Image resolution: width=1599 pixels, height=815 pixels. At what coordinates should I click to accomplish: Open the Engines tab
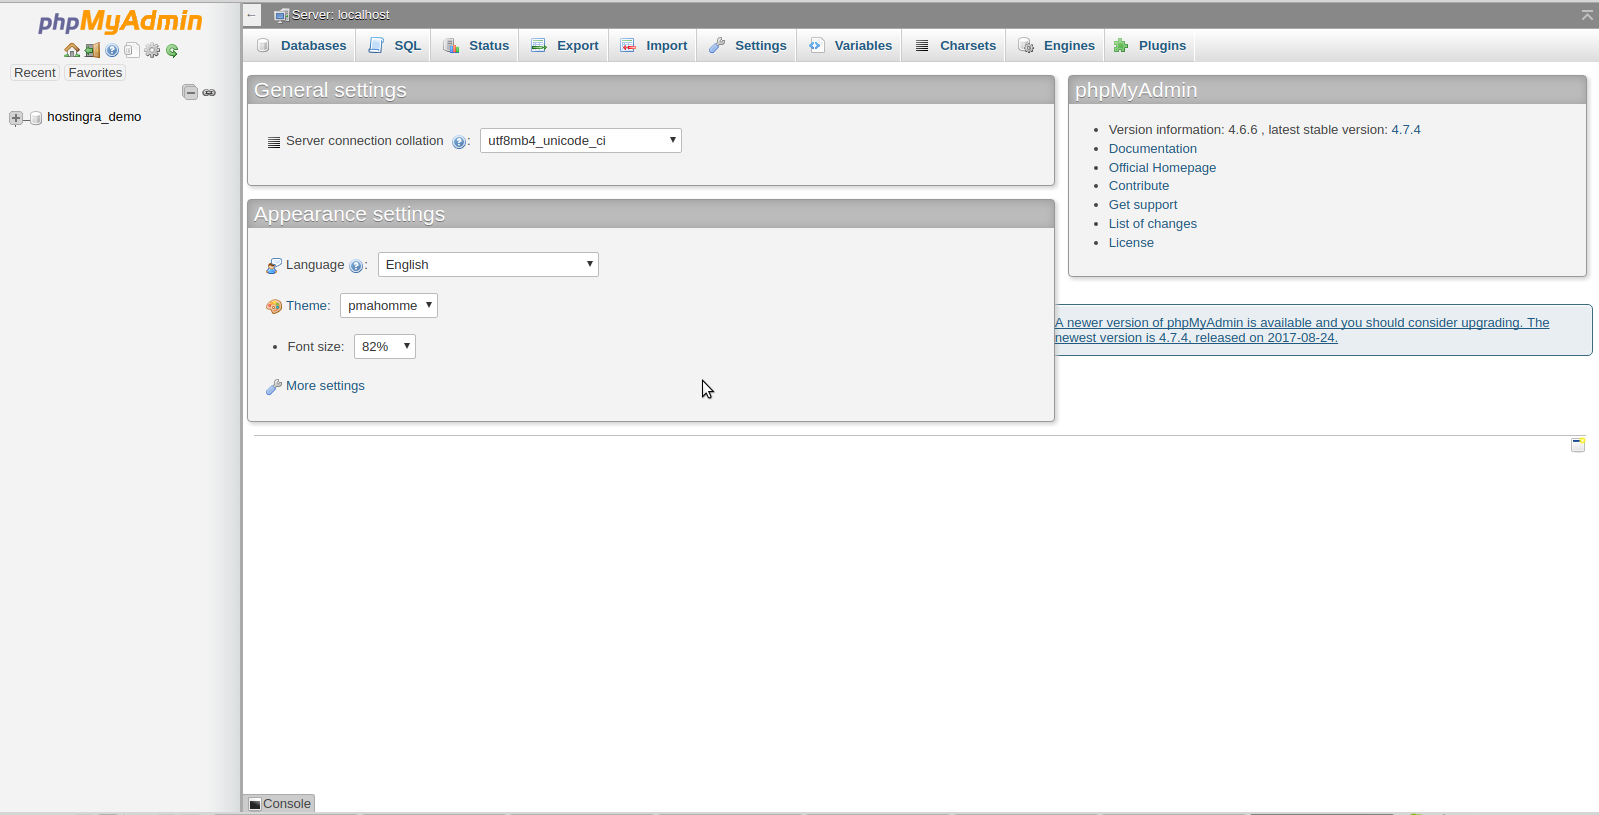click(x=1056, y=45)
